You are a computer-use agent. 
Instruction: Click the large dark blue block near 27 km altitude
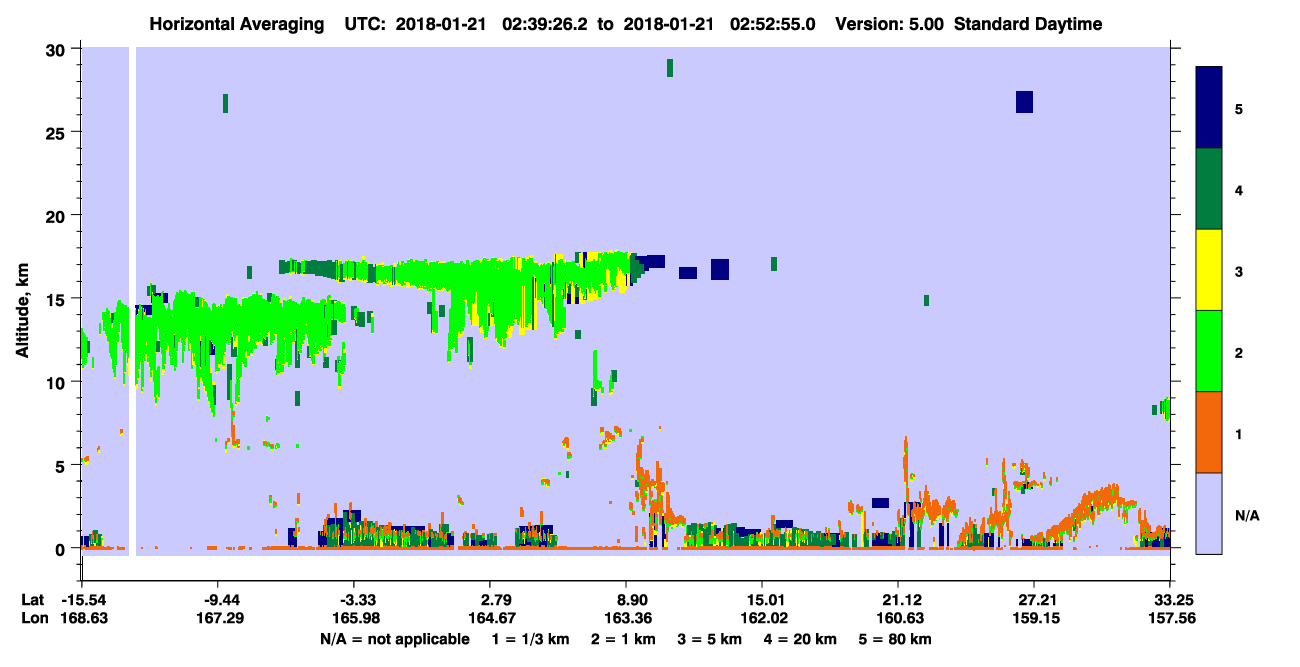point(1024,102)
